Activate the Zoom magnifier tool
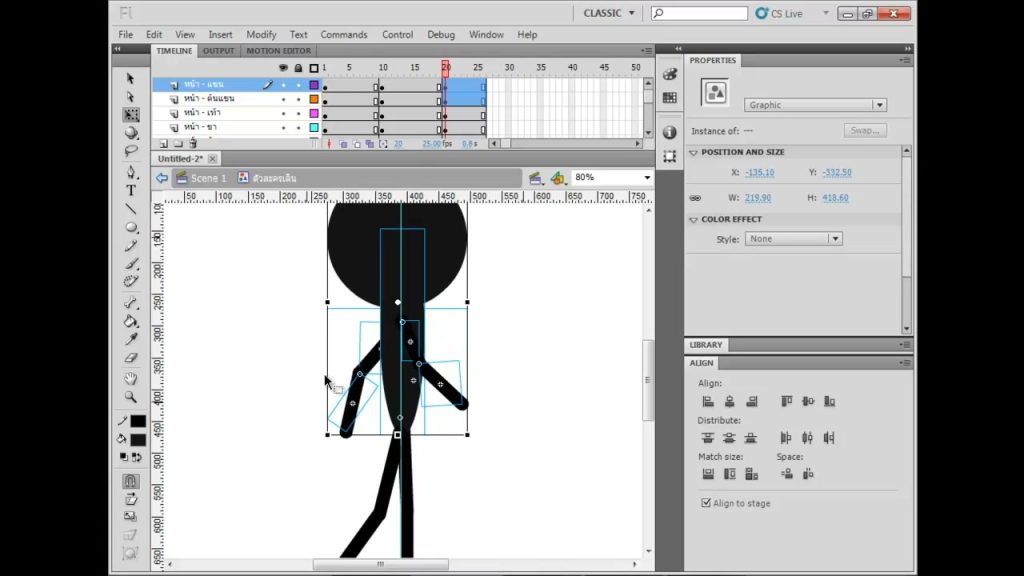 (131, 396)
